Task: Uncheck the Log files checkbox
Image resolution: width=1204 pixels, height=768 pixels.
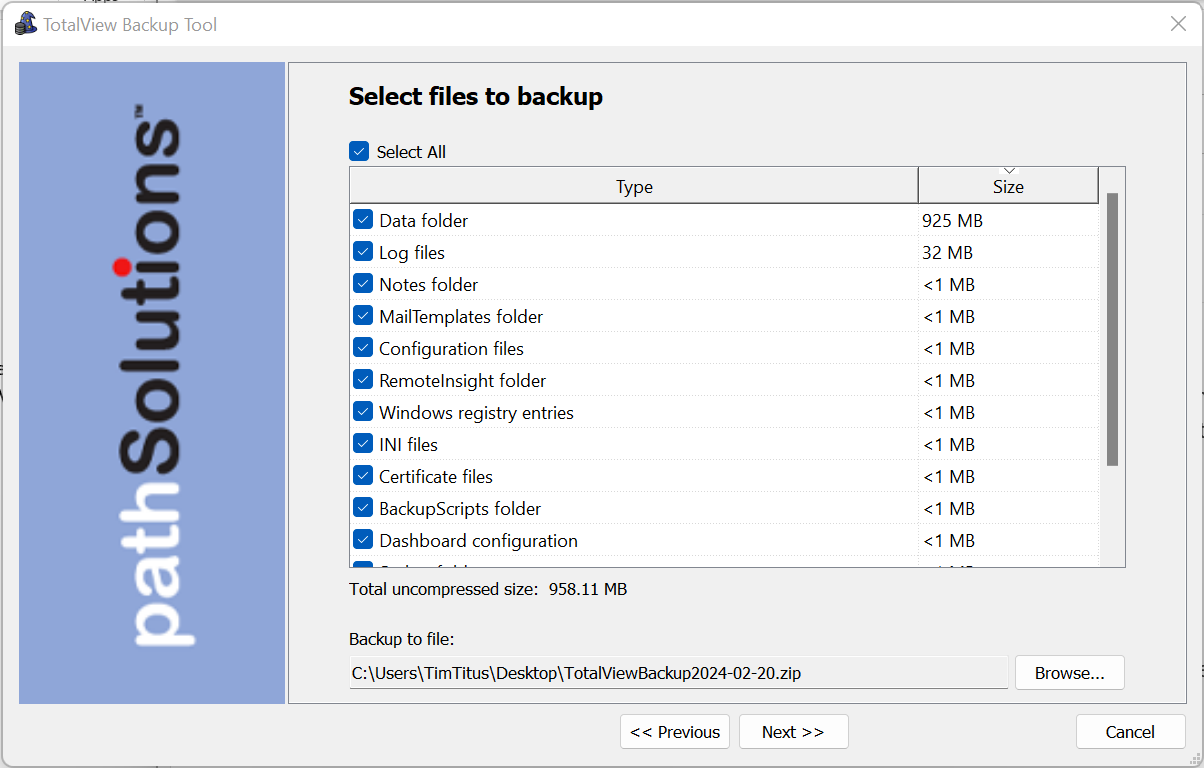Action: point(363,252)
